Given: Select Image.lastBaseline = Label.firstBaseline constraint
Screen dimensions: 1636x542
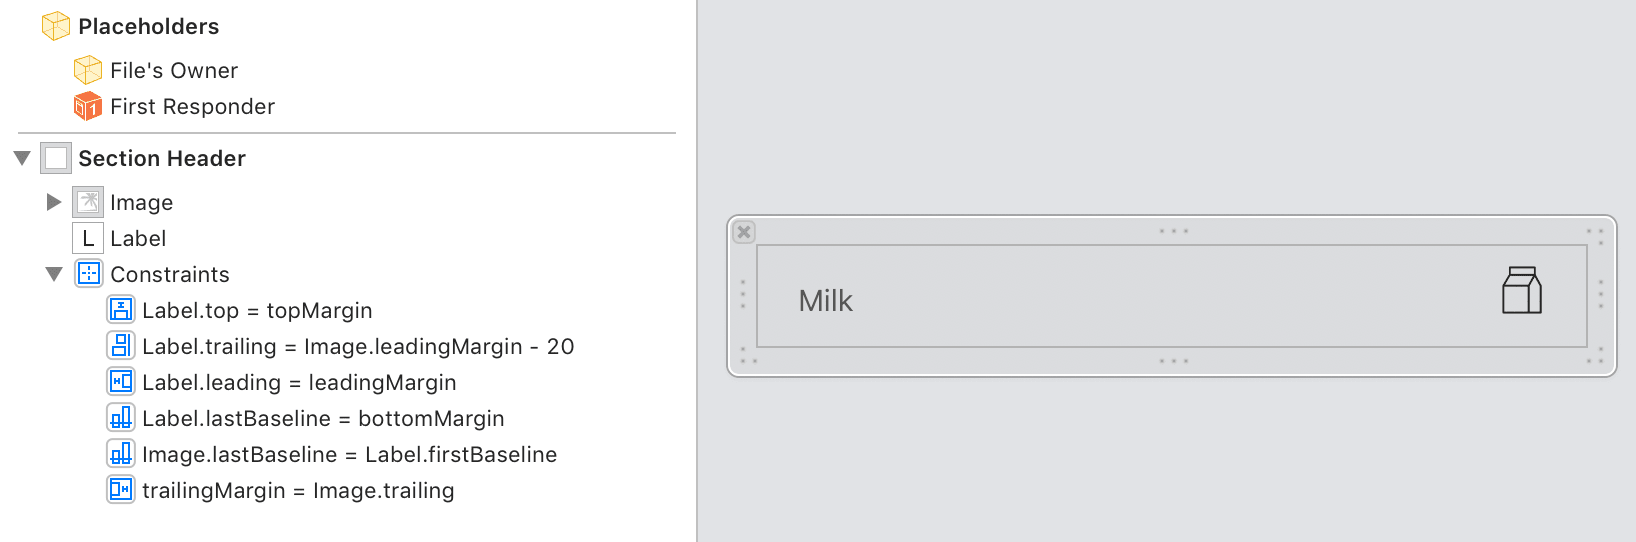Looking at the screenshot, I should [x=349, y=454].
